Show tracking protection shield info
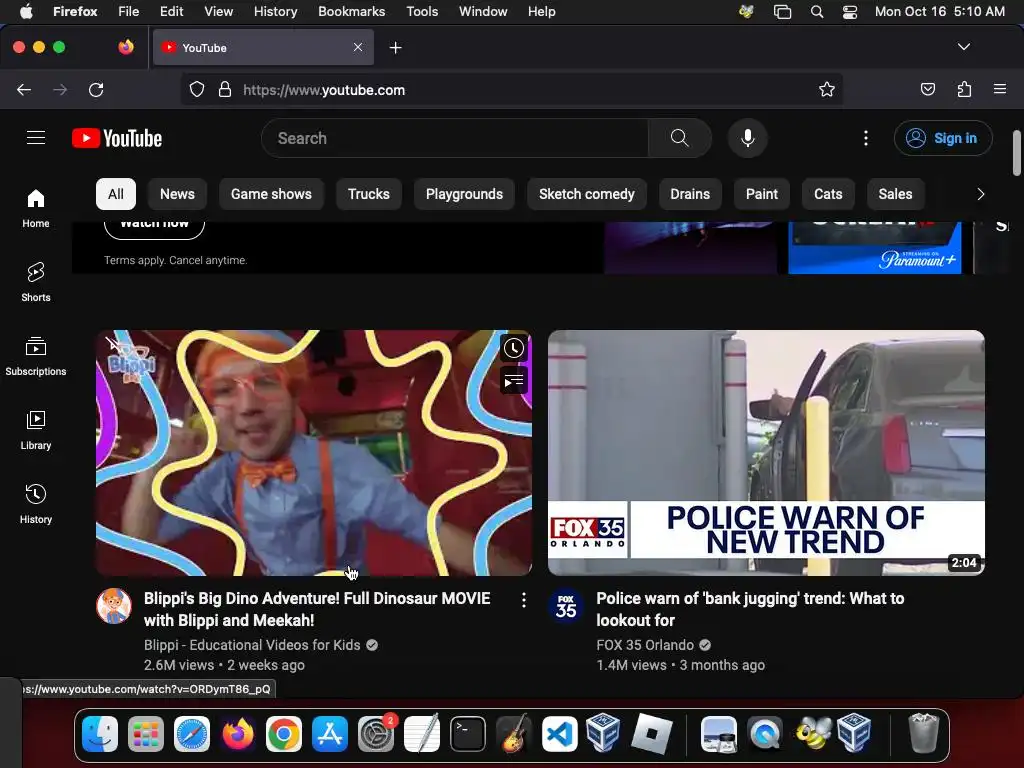The height and width of the screenshot is (768, 1024). coord(197,89)
